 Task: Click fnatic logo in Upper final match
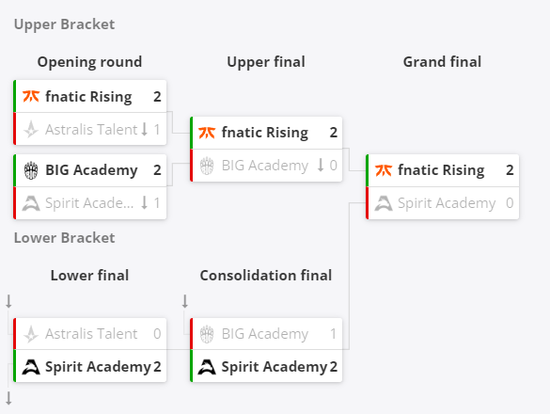tap(207, 133)
